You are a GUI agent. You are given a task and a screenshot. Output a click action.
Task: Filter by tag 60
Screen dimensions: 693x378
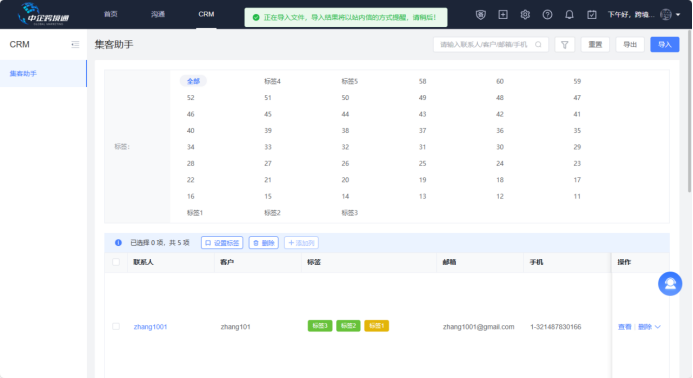pyautogui.click(x=500, y=81)
